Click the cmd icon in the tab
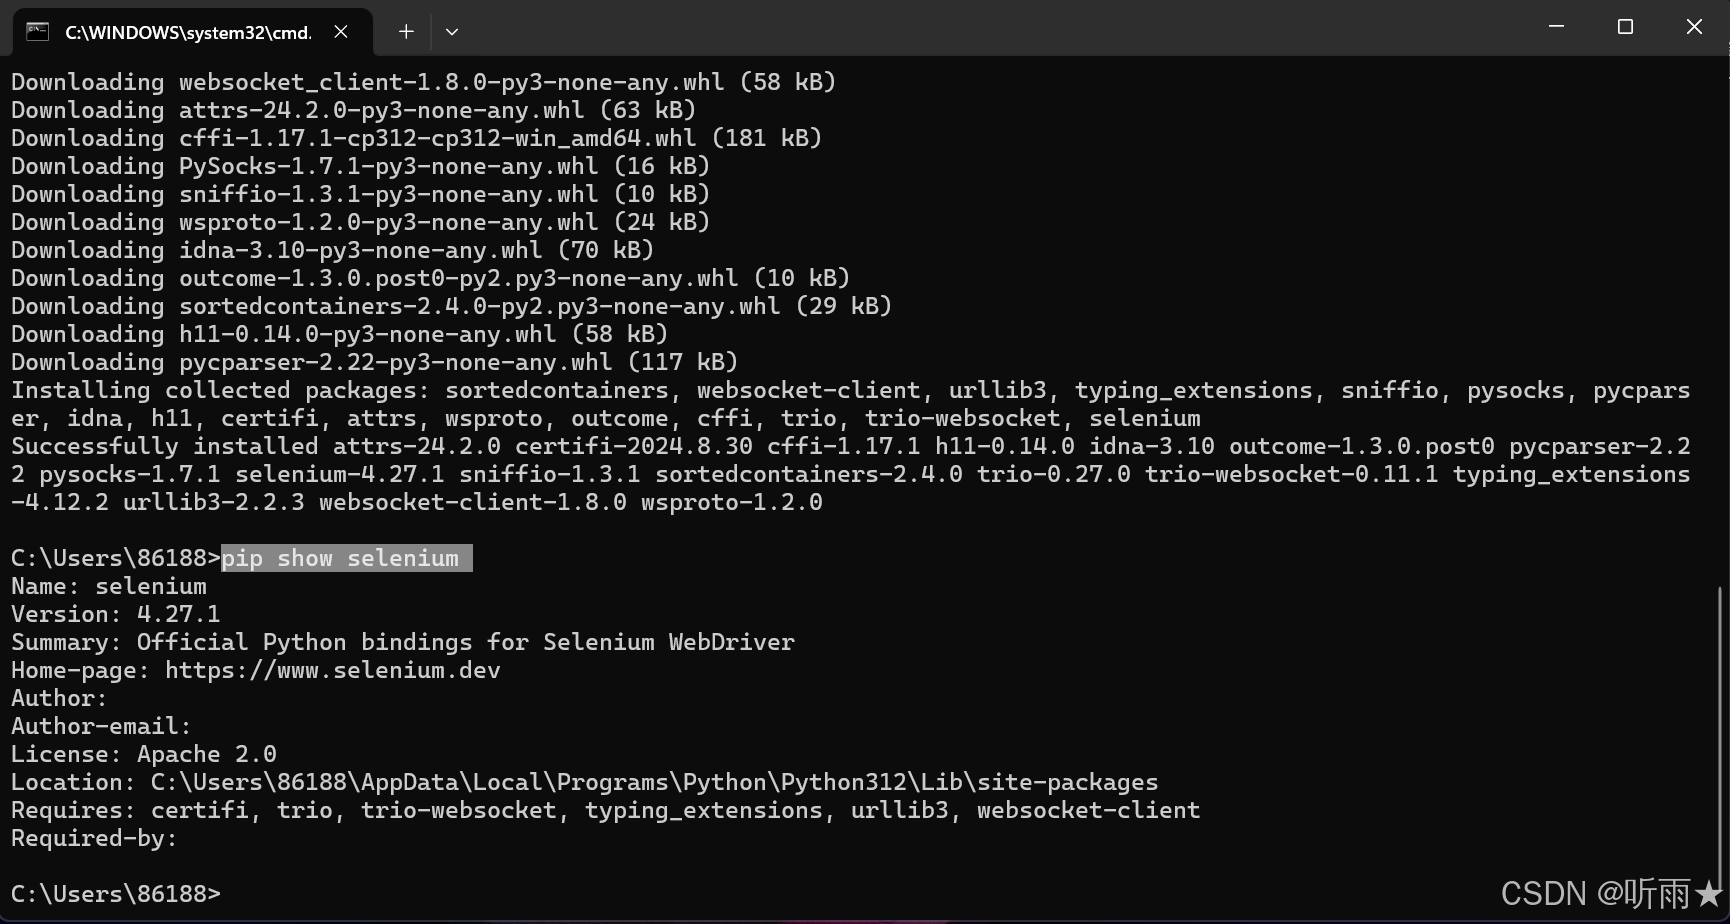 (x=37, y=32)
